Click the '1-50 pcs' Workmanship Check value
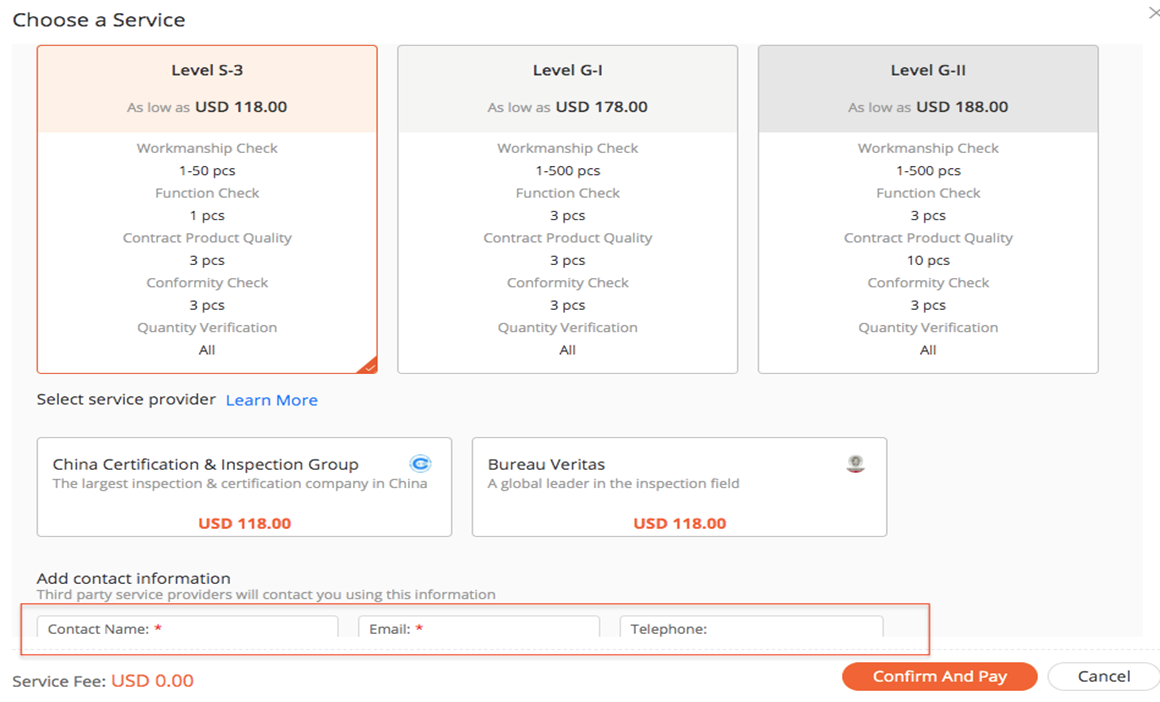Viewport: 1160px width, 702px height. [207, 171]
